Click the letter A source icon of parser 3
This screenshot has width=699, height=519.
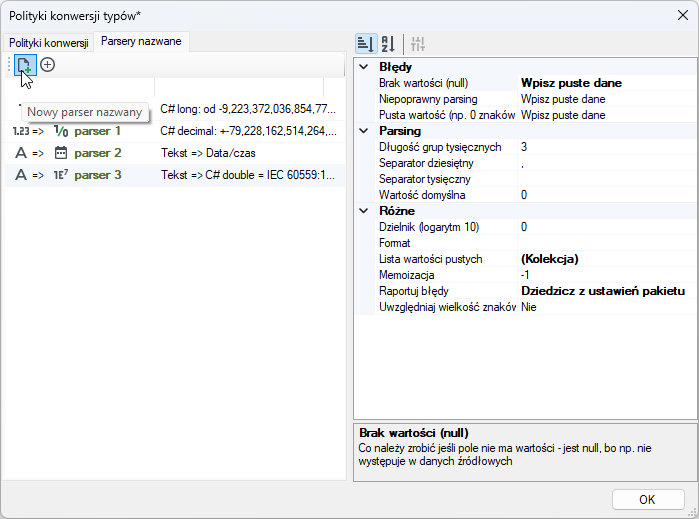(x=21, y=175)
